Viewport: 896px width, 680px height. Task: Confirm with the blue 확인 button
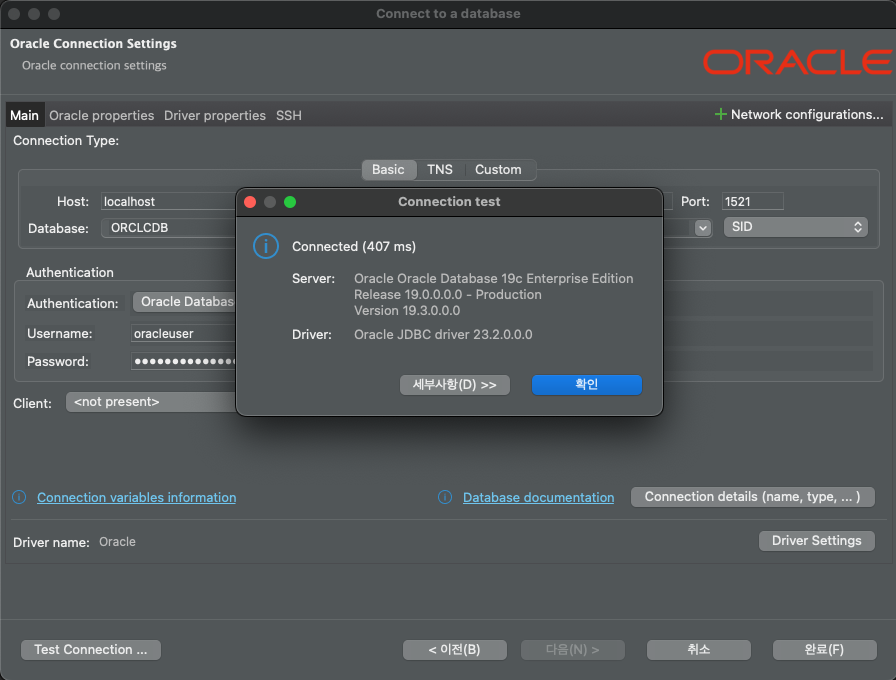coord(587,385)
